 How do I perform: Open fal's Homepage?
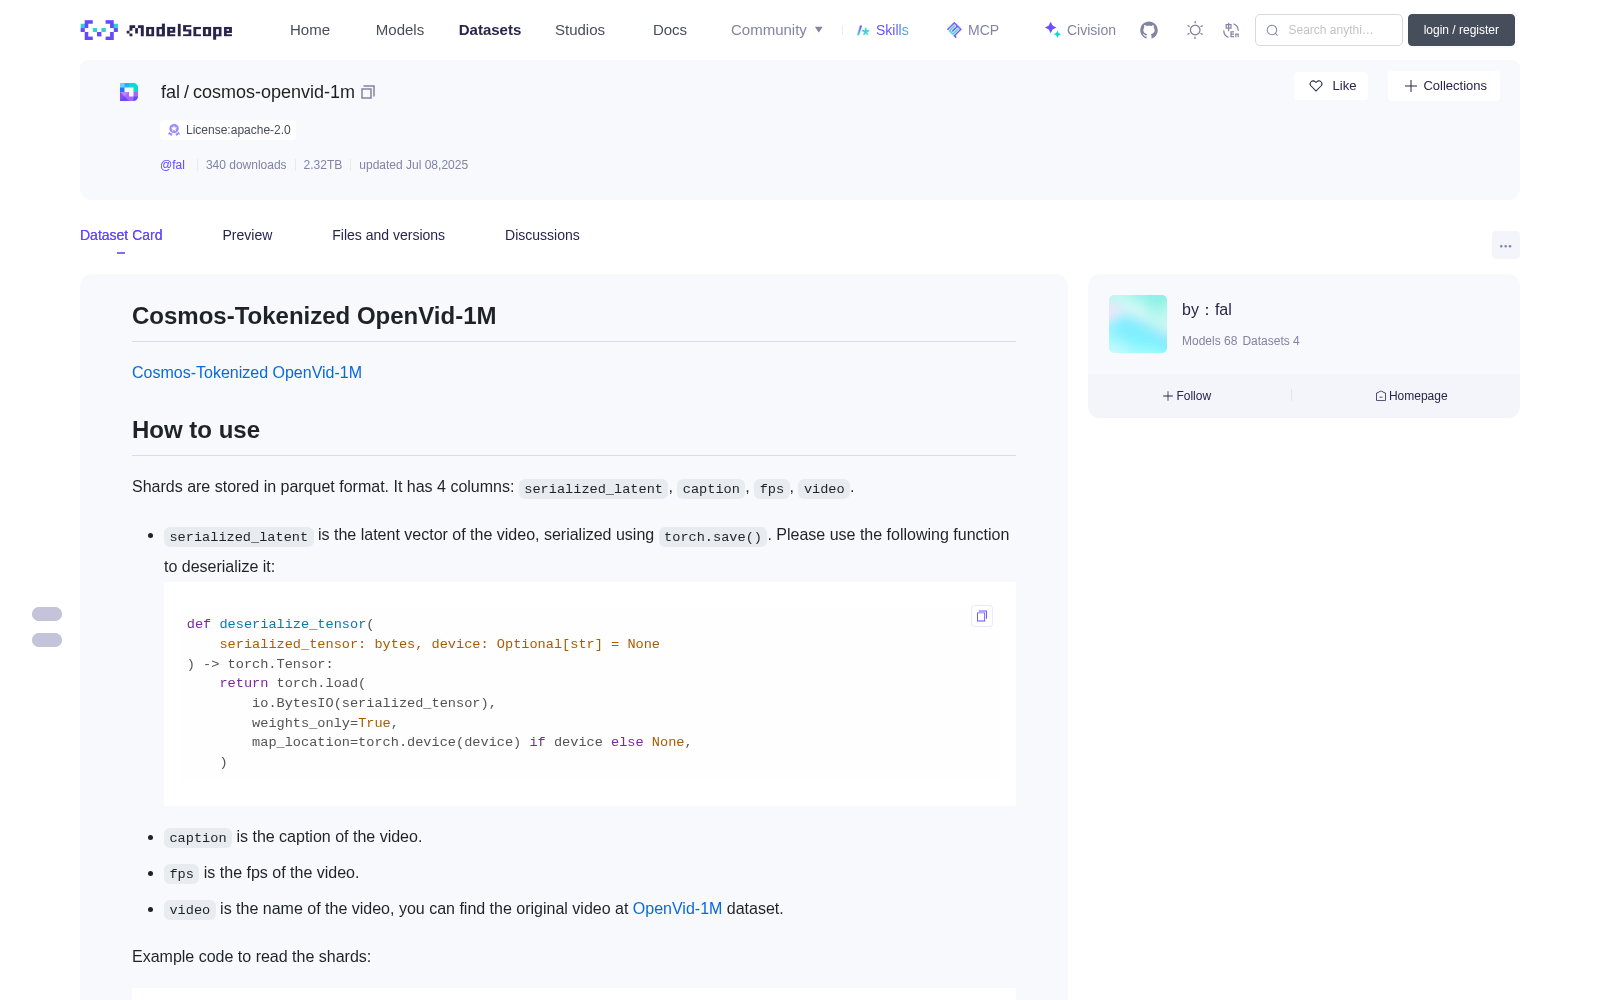coord(1411,396)
